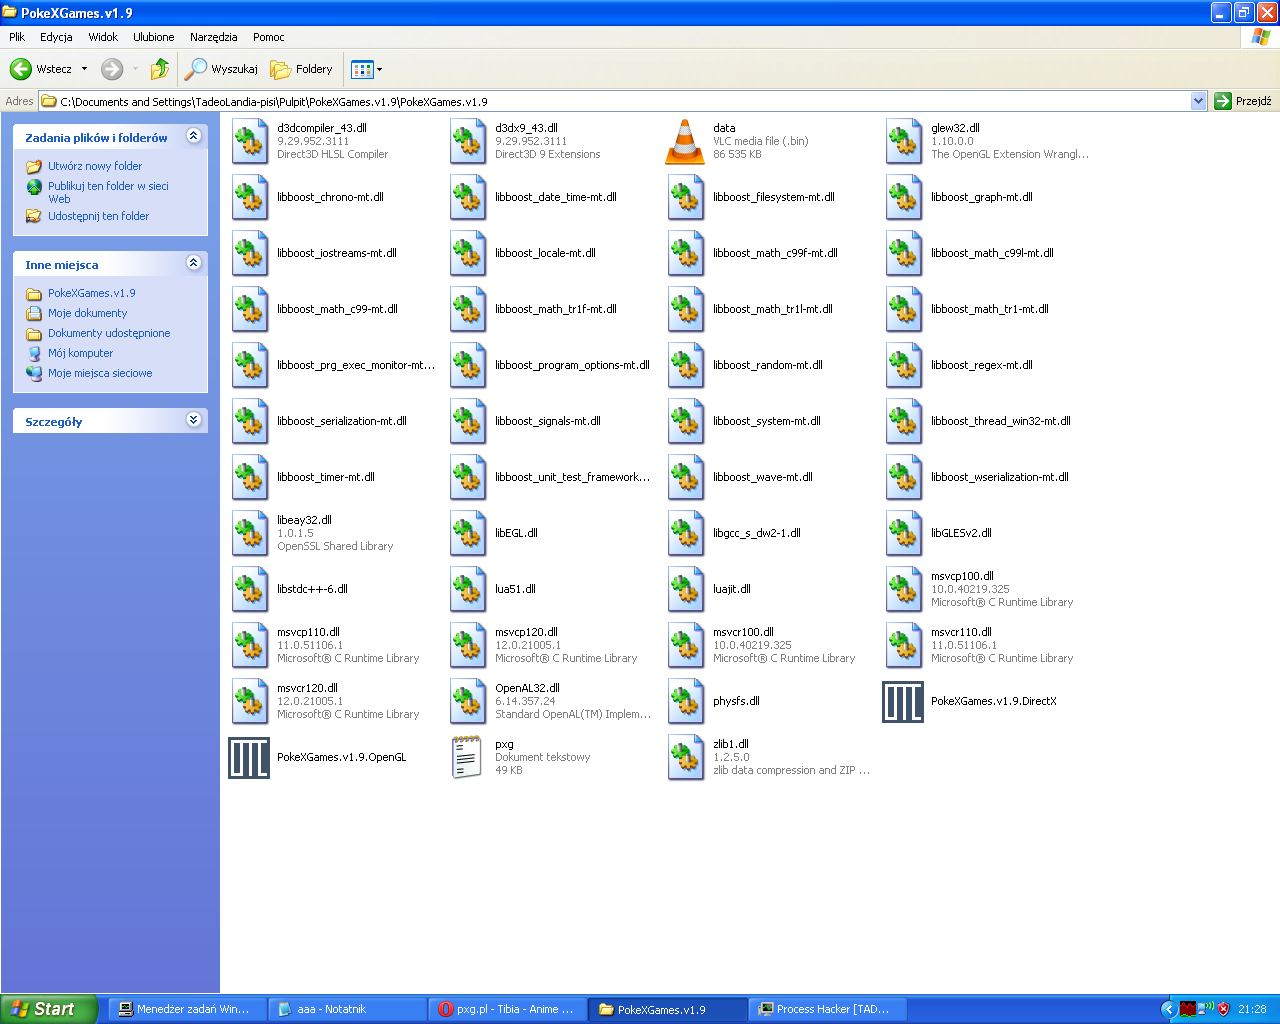Select the msvcp100.dll file icon
This screenshot has width=1280, height=1024.
point(904,589)
